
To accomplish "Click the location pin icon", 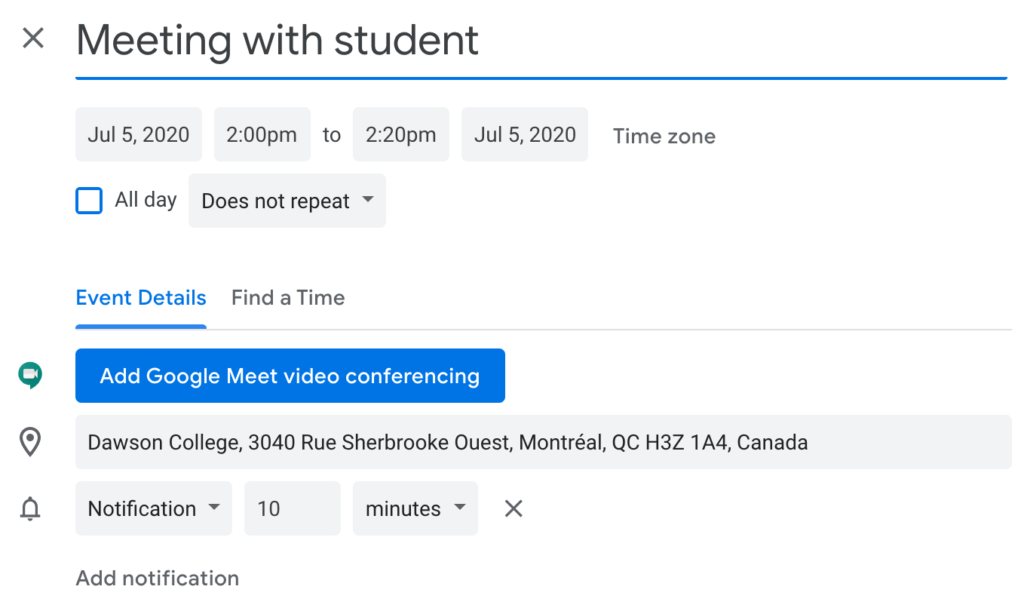I will (31, 442).
